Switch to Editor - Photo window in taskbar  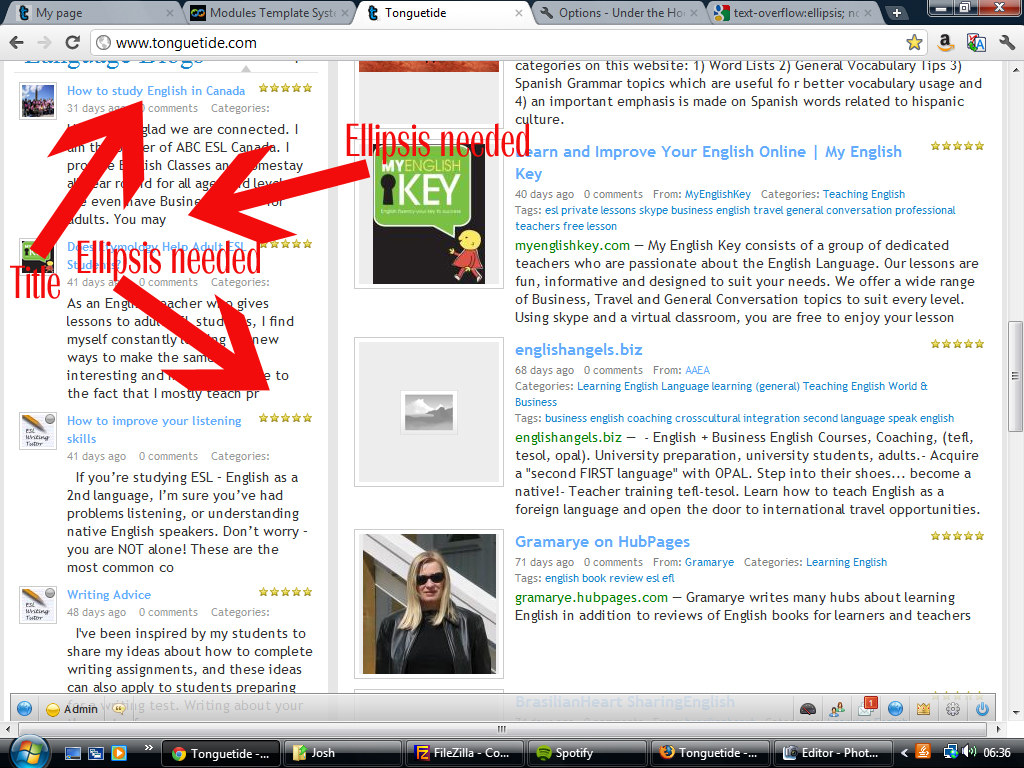point(832,753)
